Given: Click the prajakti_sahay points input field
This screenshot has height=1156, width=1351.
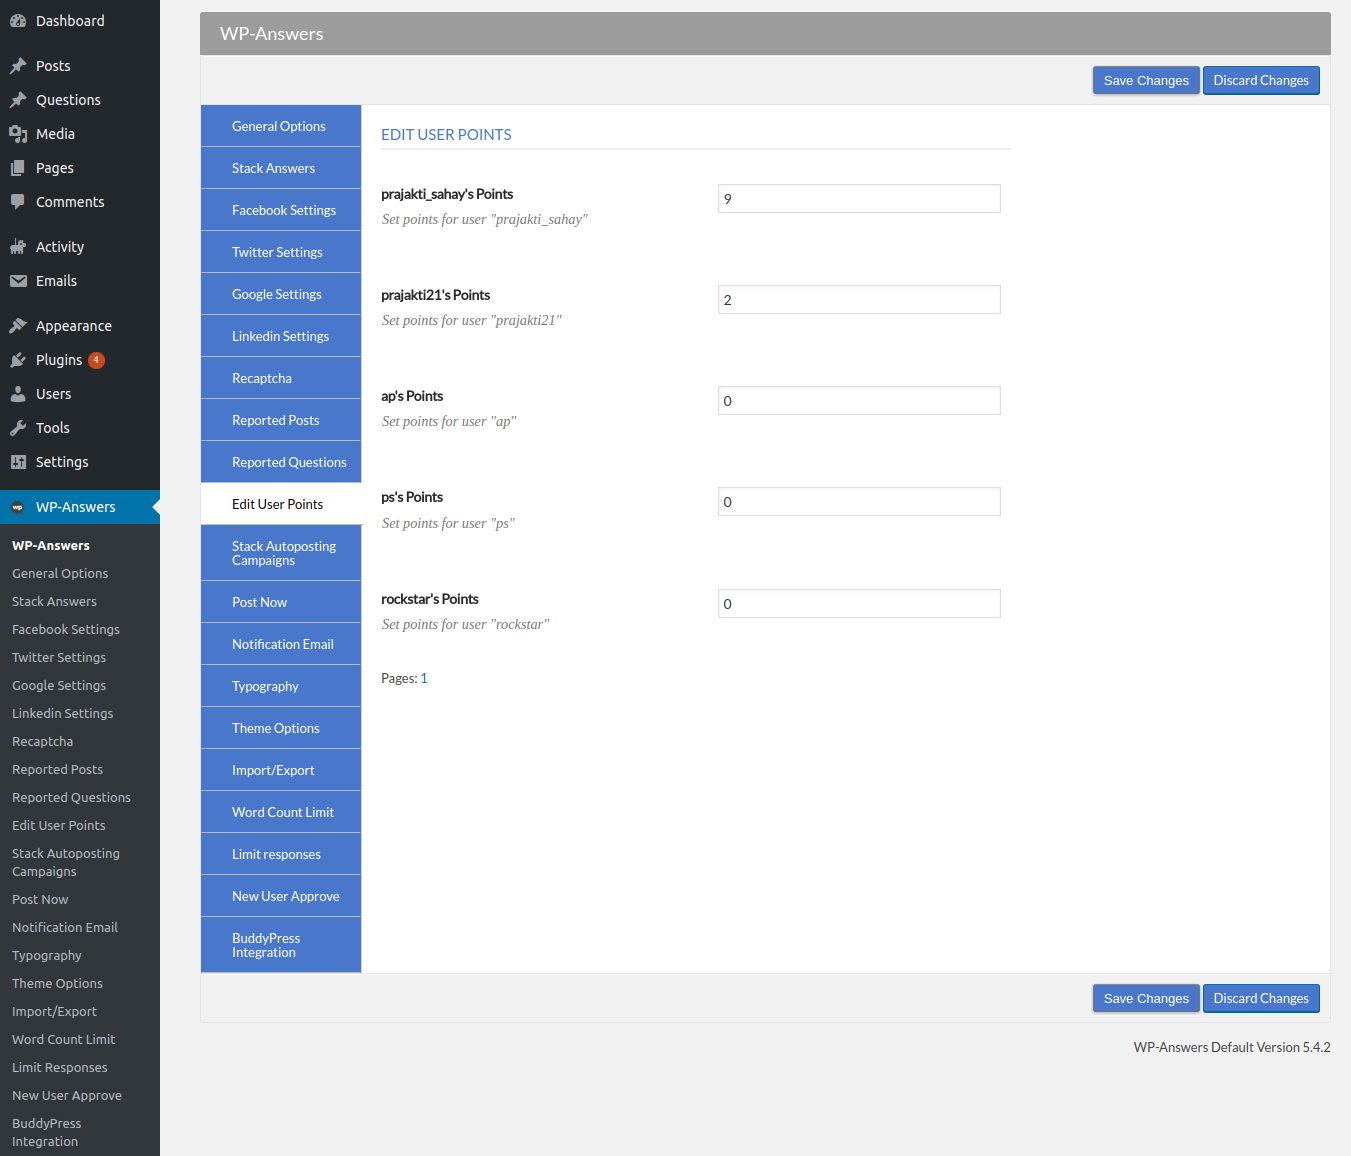Looking at the screenshot, I should tap(859, 199).
